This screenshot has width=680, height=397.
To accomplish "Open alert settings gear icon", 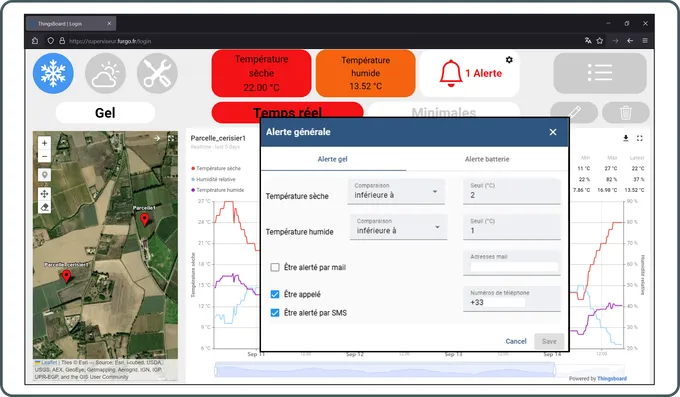I will [x=509, y=59].
